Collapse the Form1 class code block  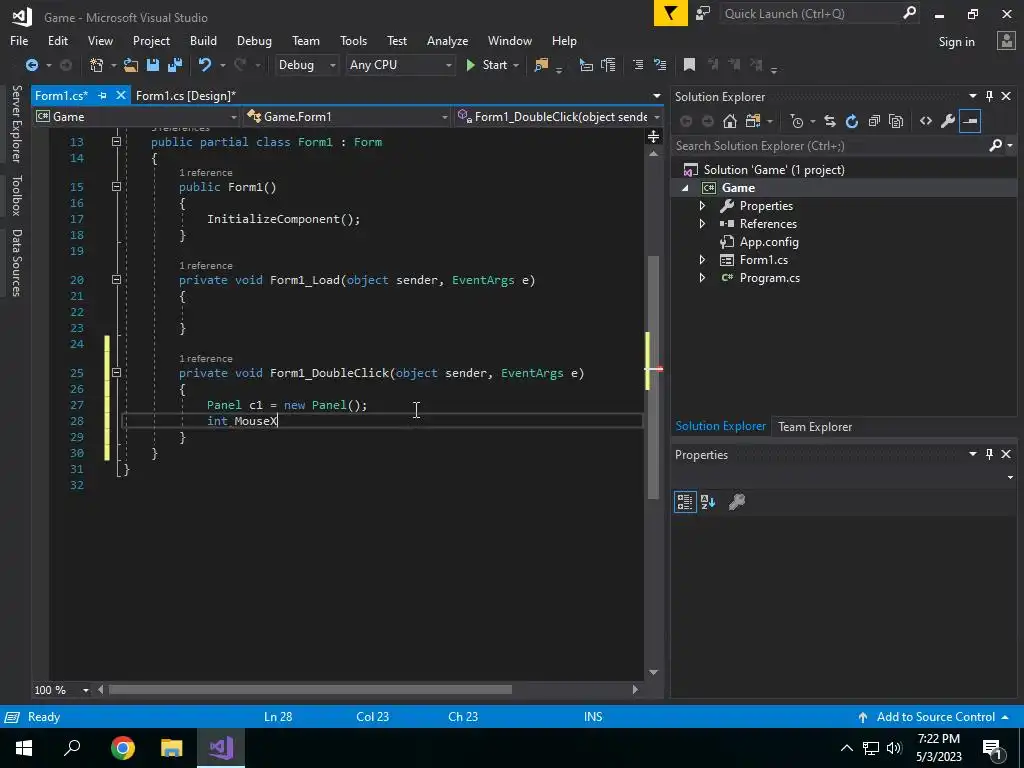(x=116, y=142)
